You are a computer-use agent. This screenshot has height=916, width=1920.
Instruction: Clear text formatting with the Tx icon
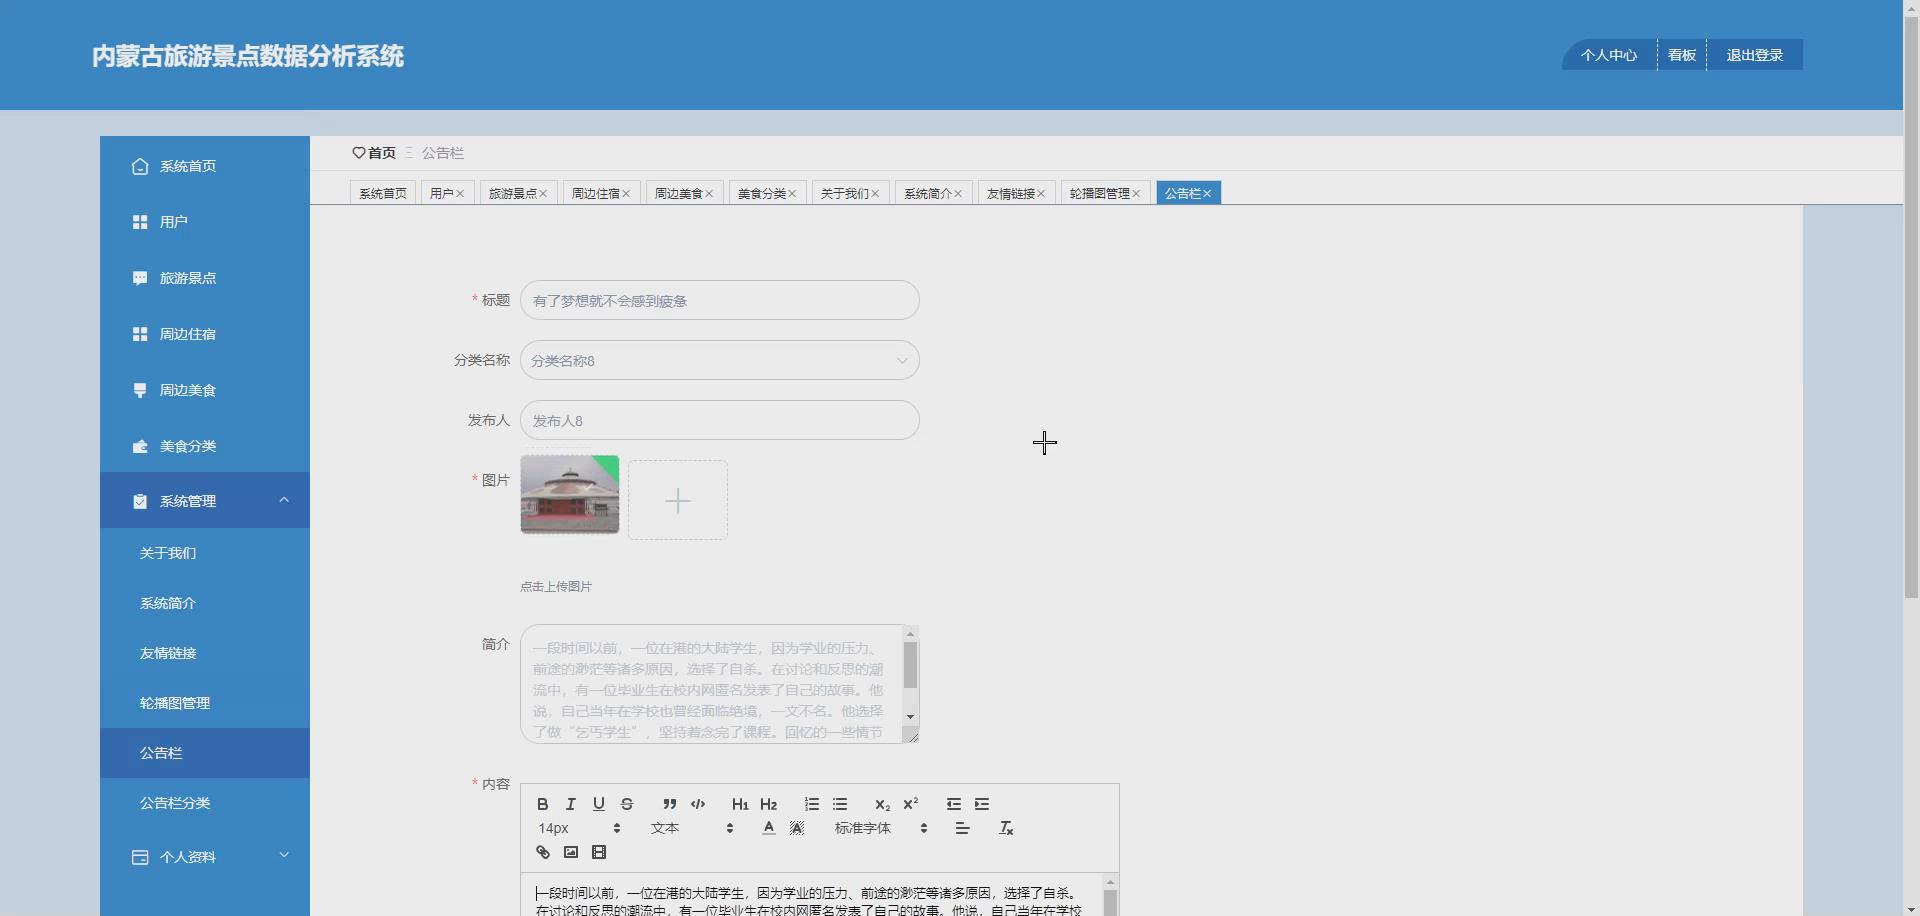[1005, 828]
